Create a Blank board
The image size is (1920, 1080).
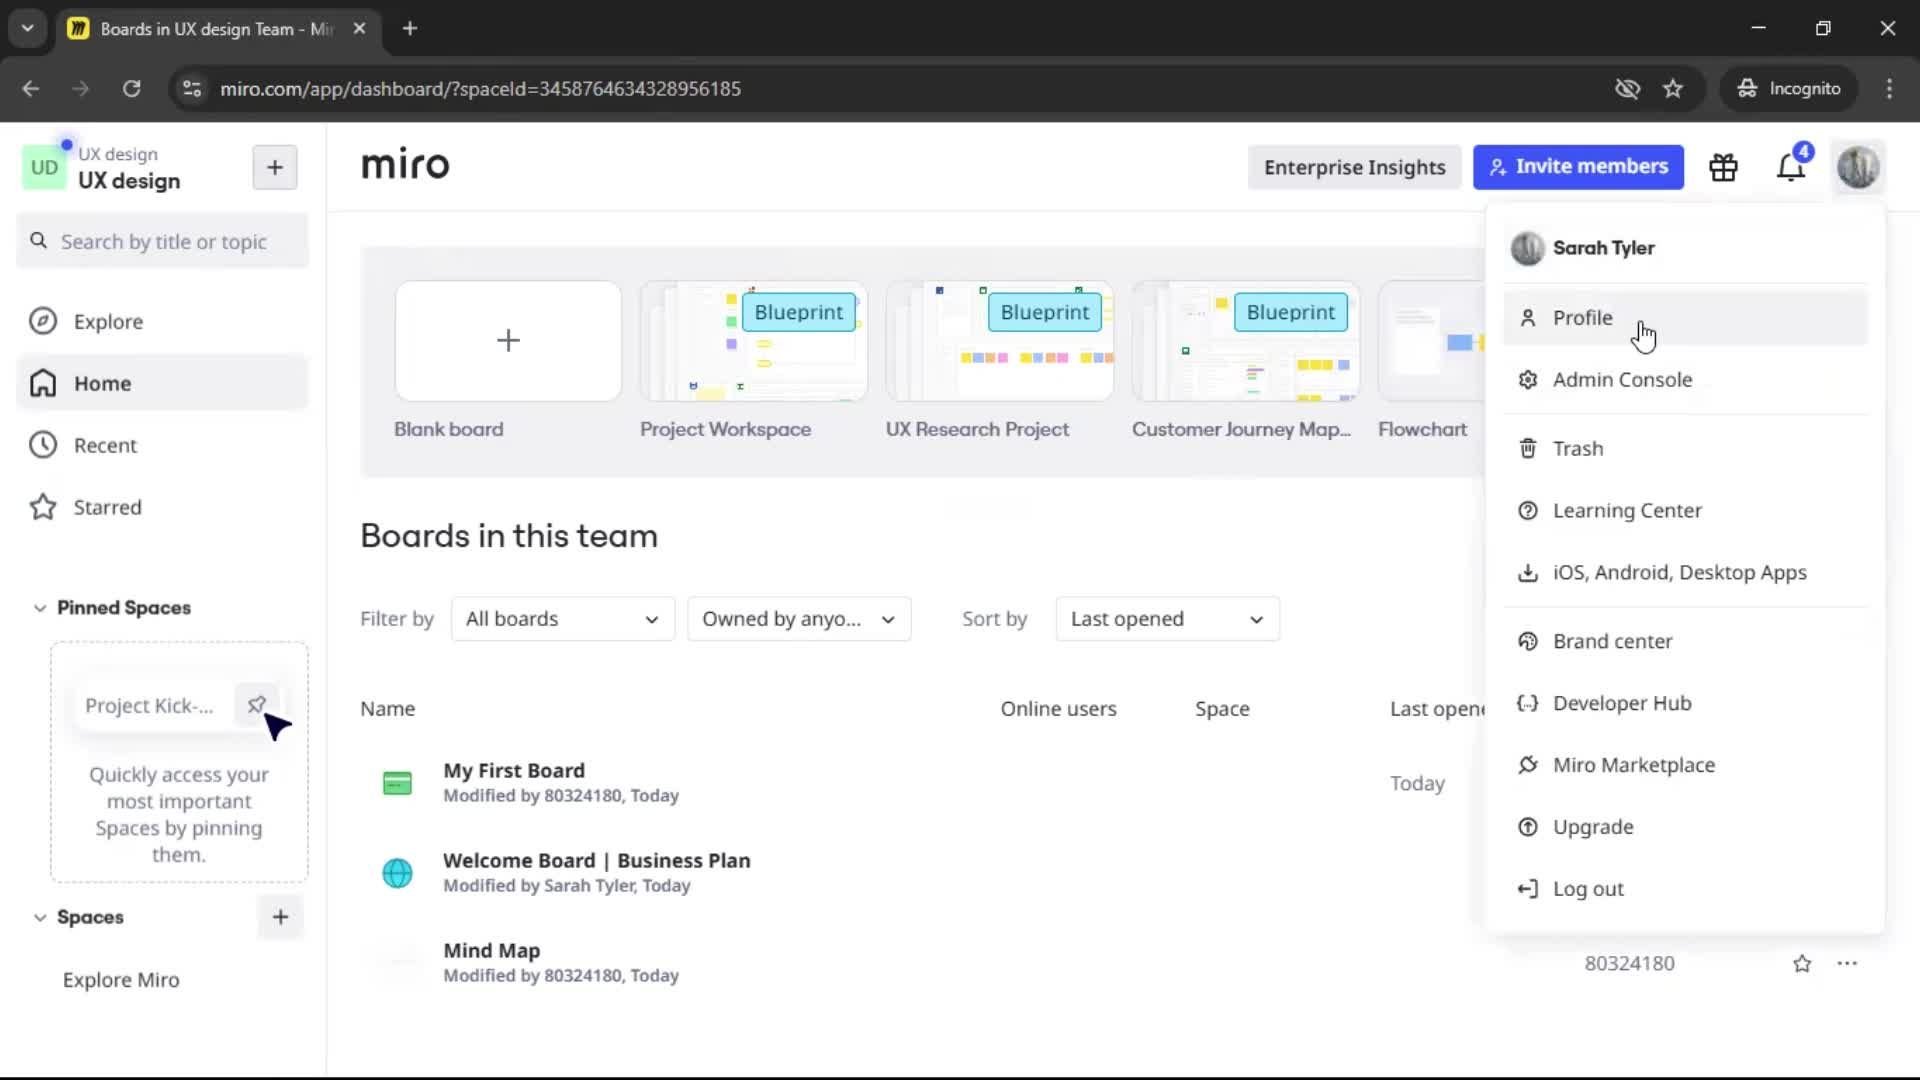[x=508, y=341]
